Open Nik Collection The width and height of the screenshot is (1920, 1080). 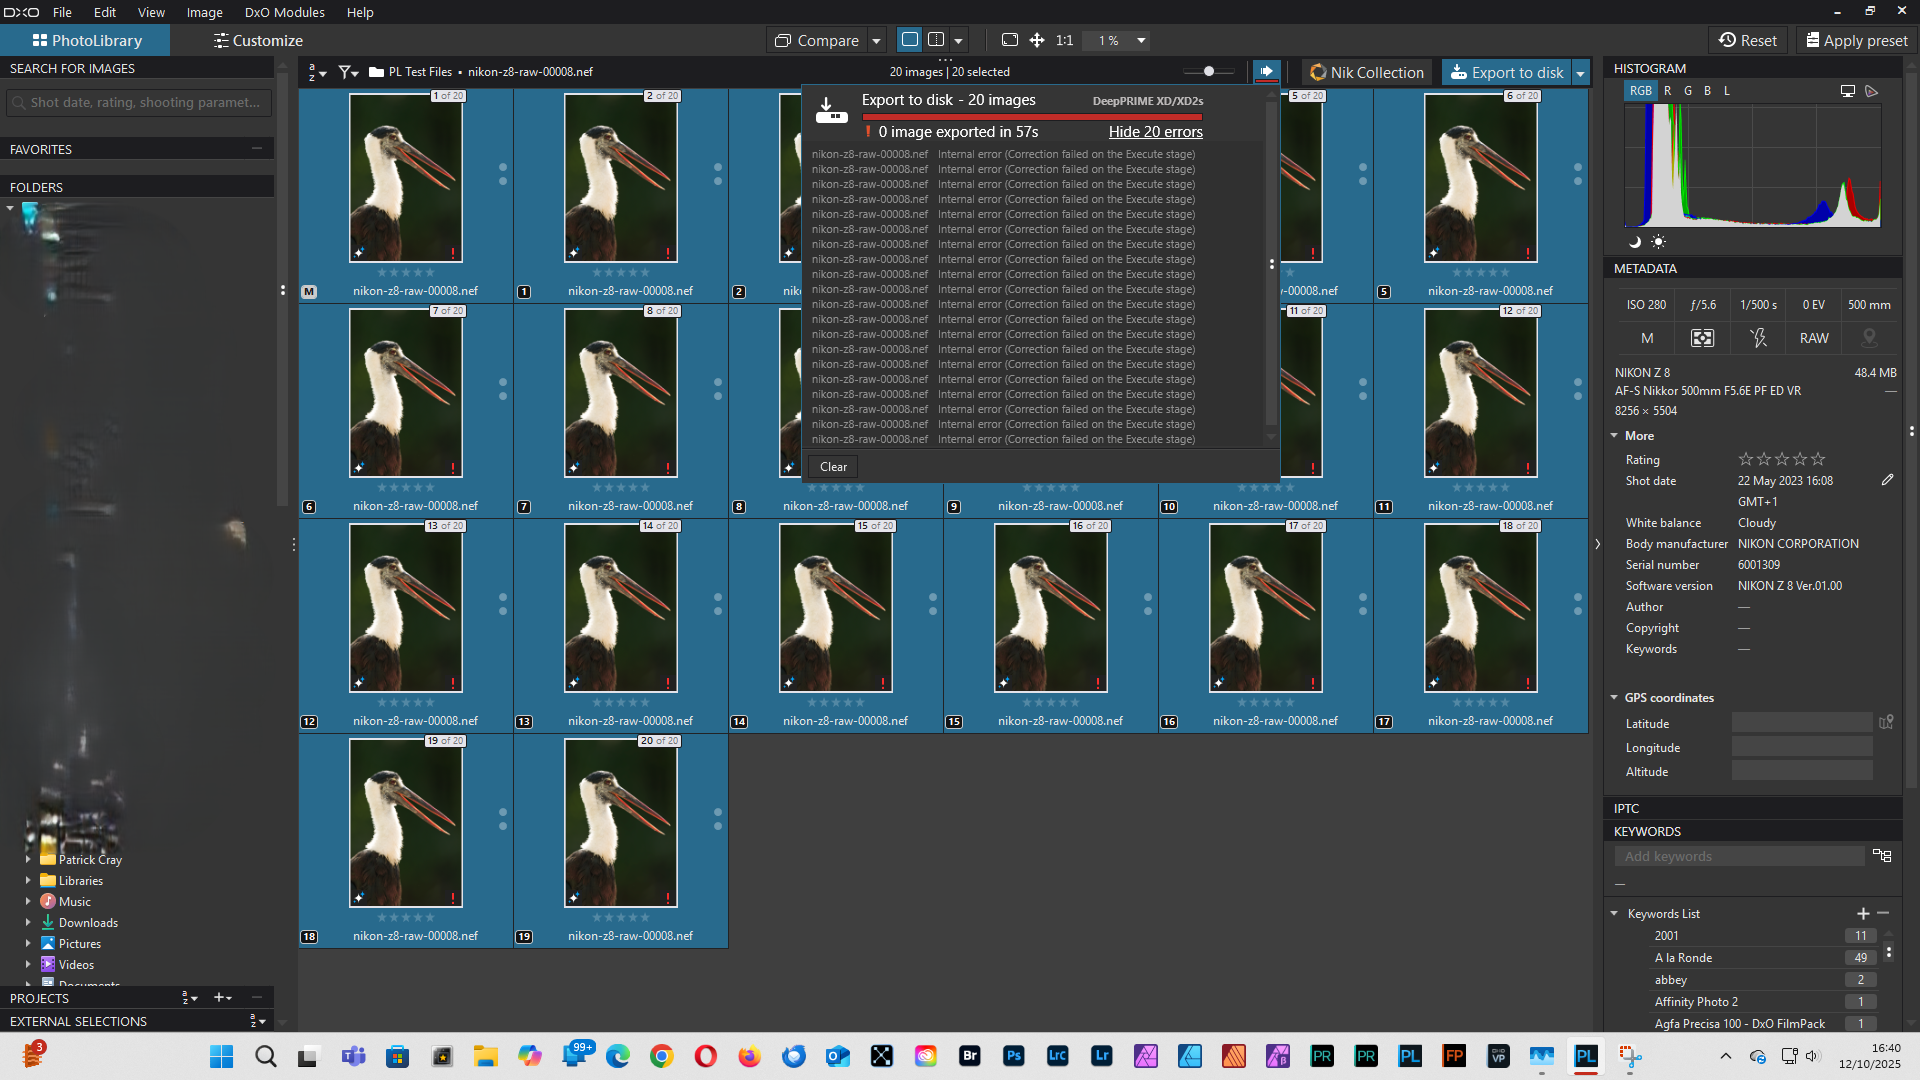1366,72
